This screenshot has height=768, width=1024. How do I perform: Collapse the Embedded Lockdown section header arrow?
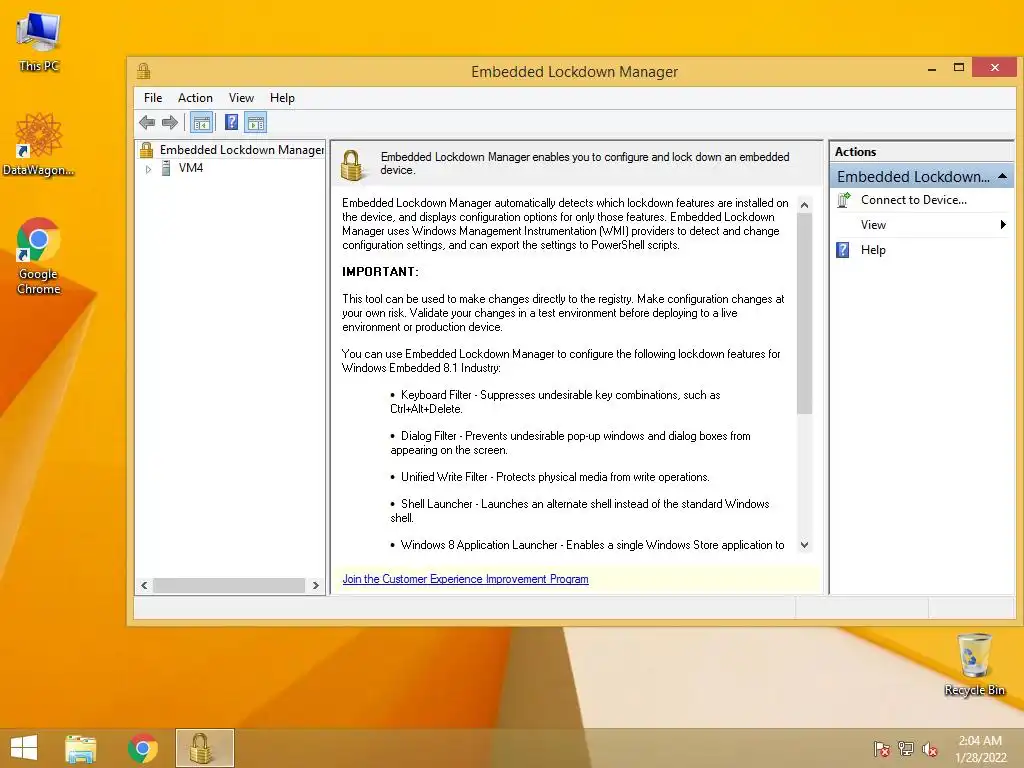[1002, 176]
